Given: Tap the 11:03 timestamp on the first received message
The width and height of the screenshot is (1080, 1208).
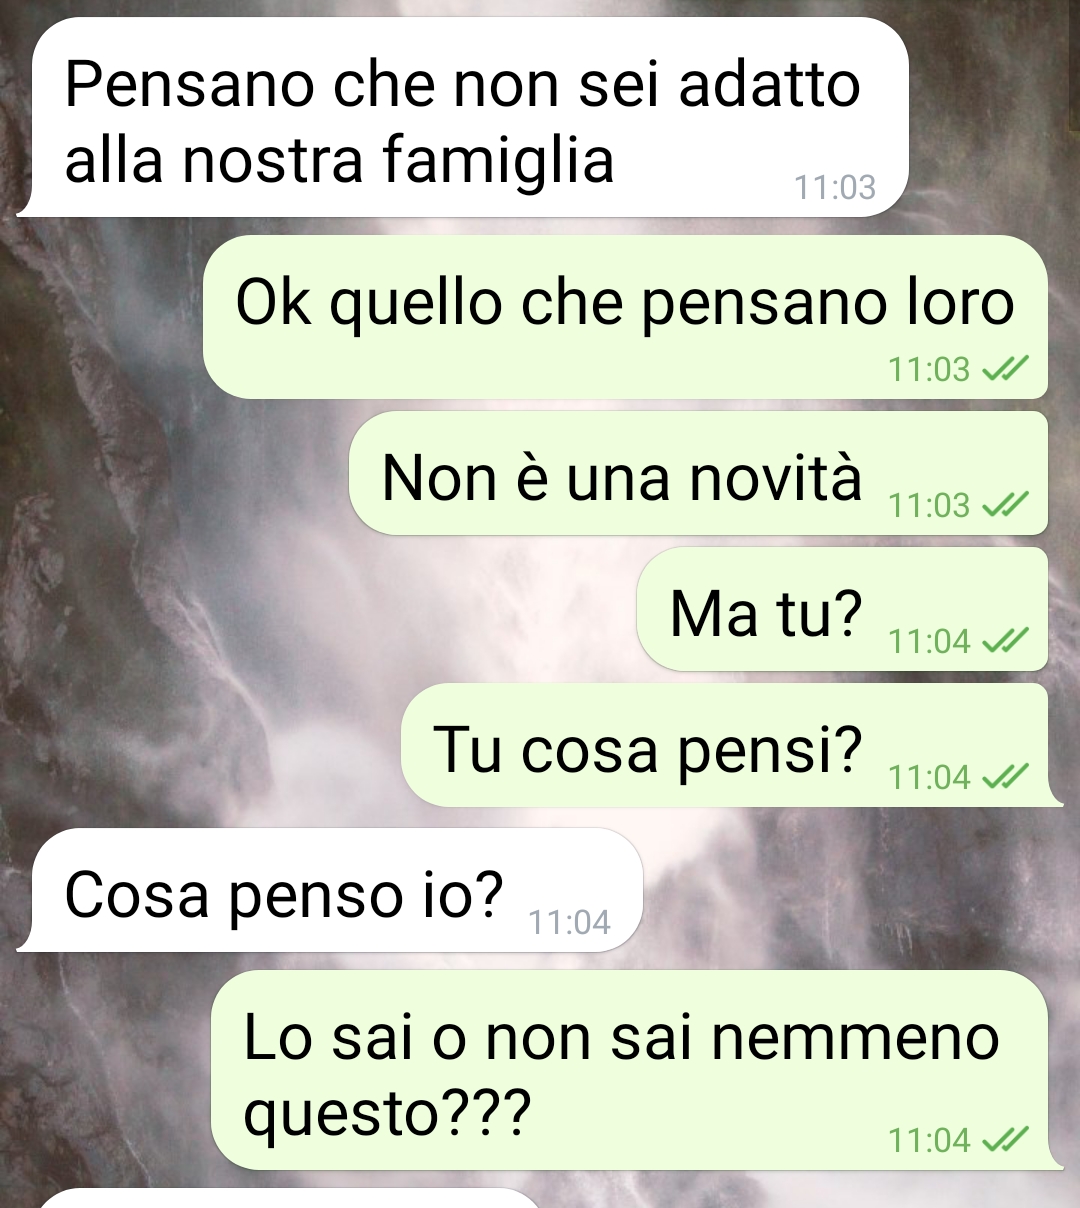Looking at the screenshot, I should pos(835,188).
